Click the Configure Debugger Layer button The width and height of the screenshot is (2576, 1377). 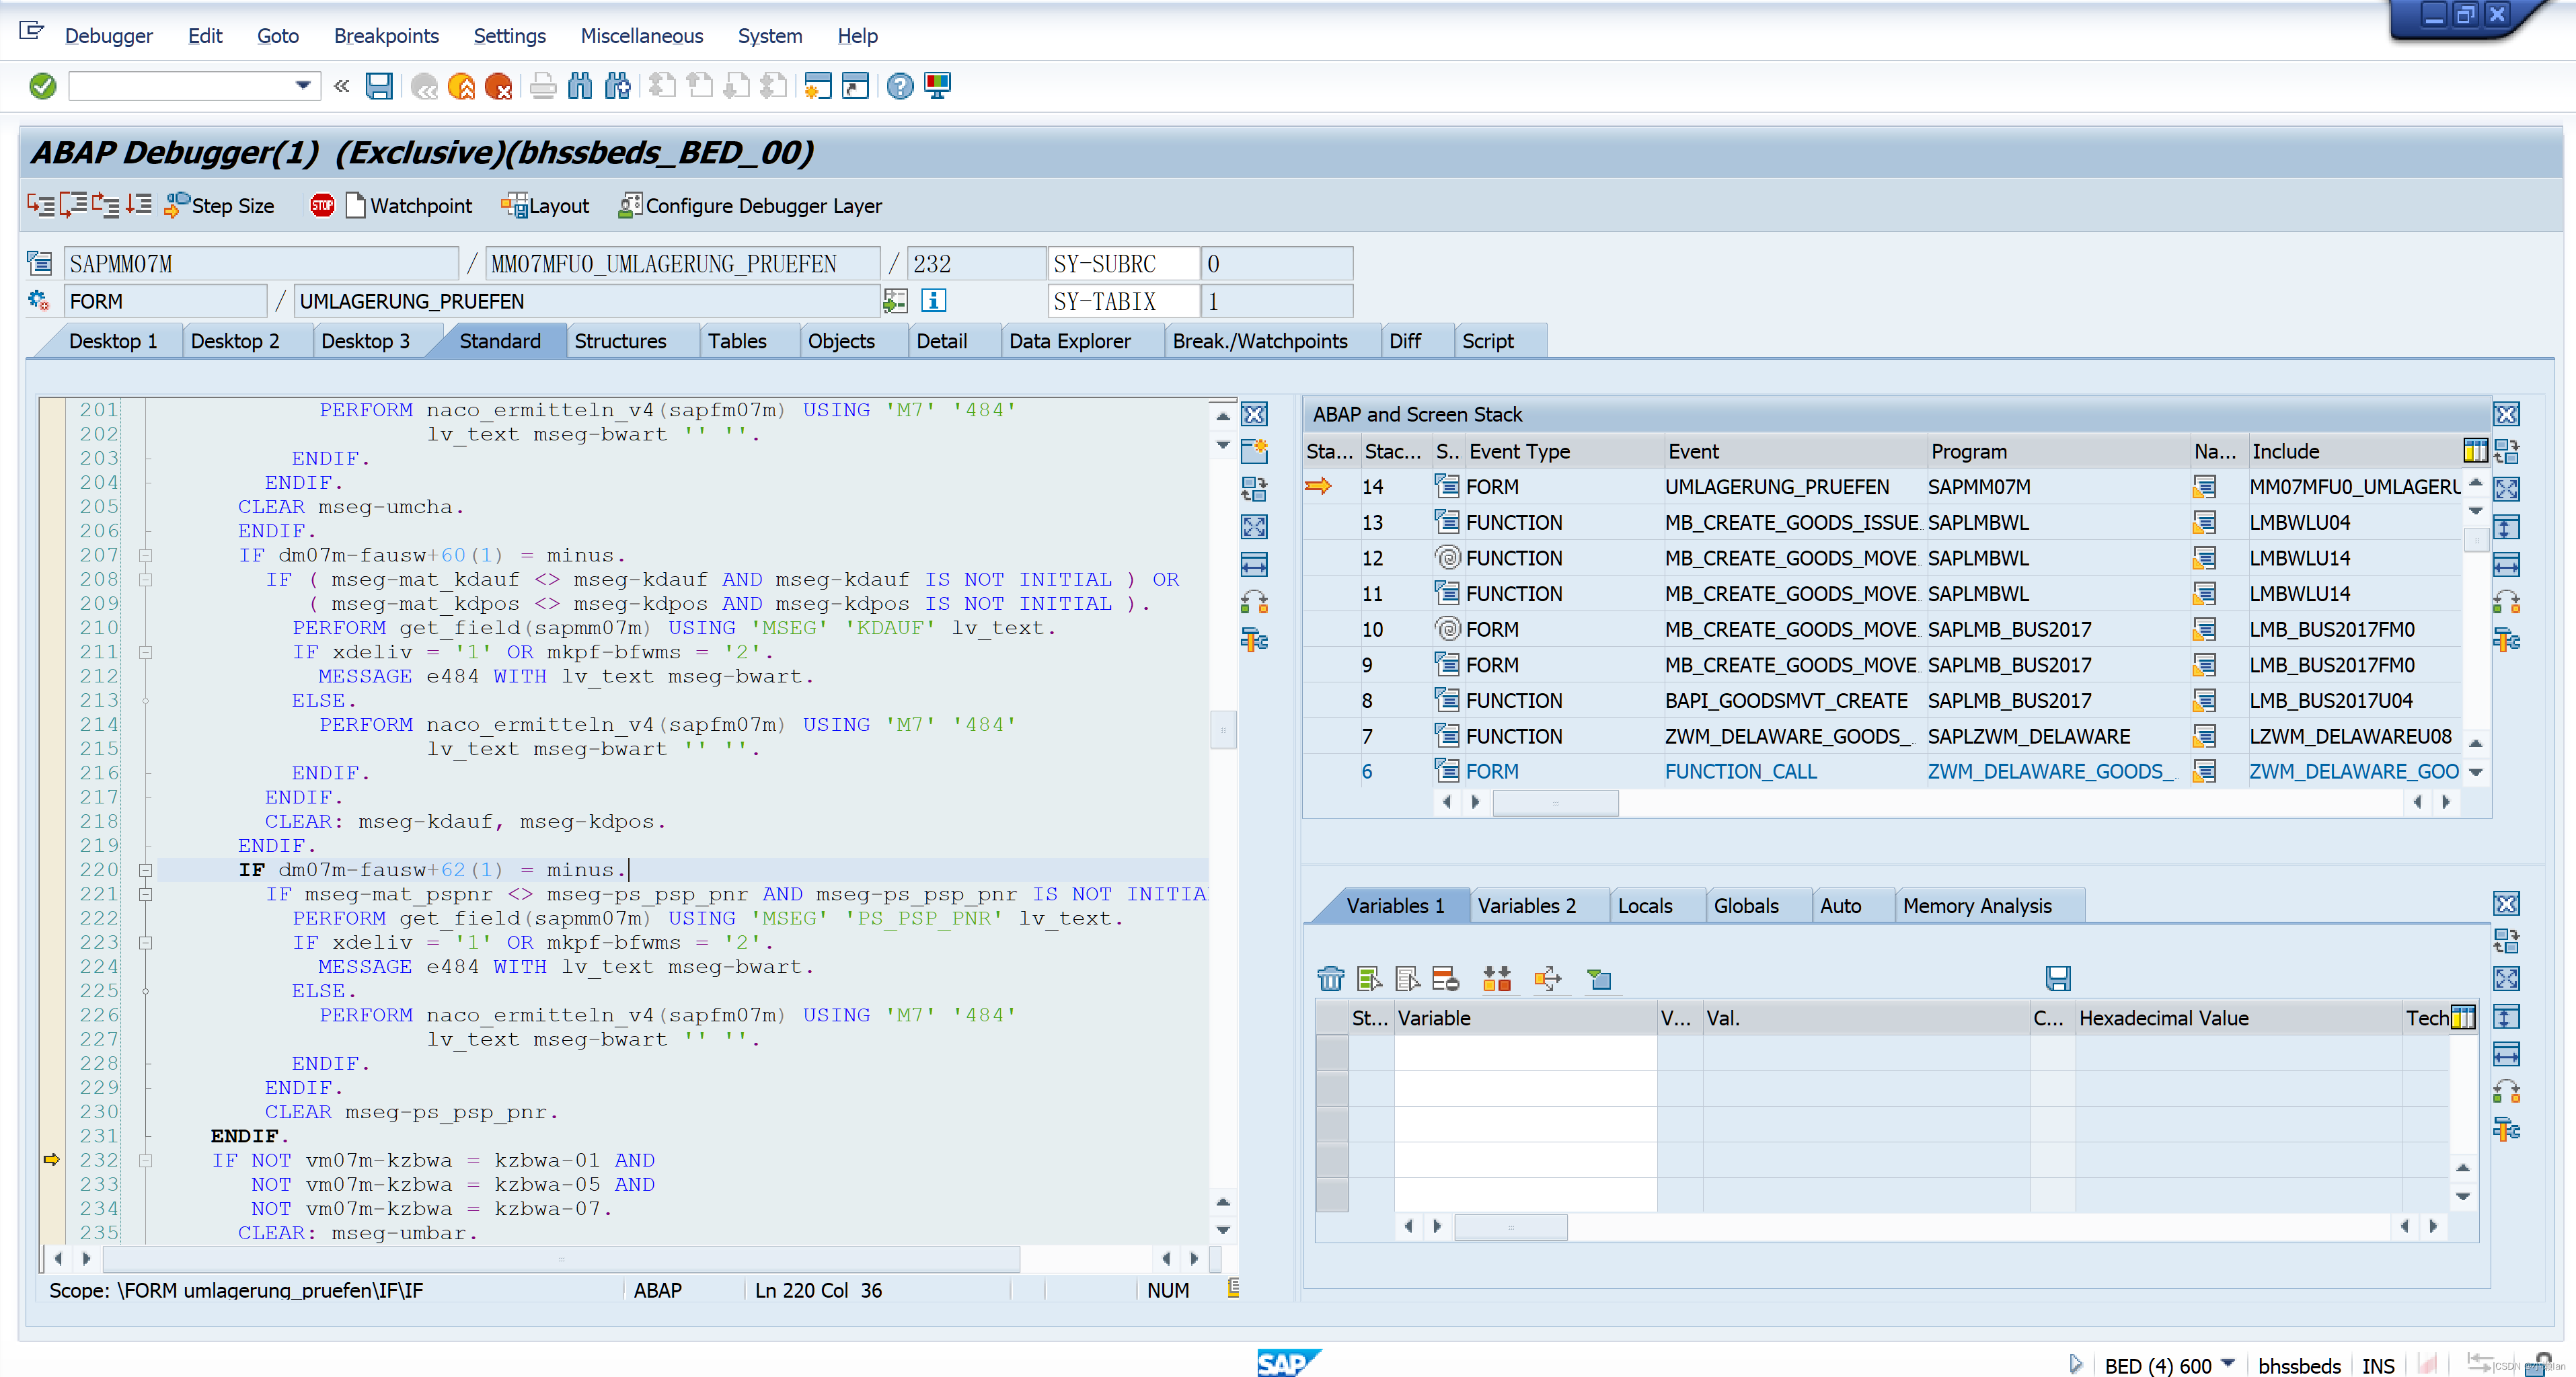tap(750, 205)
